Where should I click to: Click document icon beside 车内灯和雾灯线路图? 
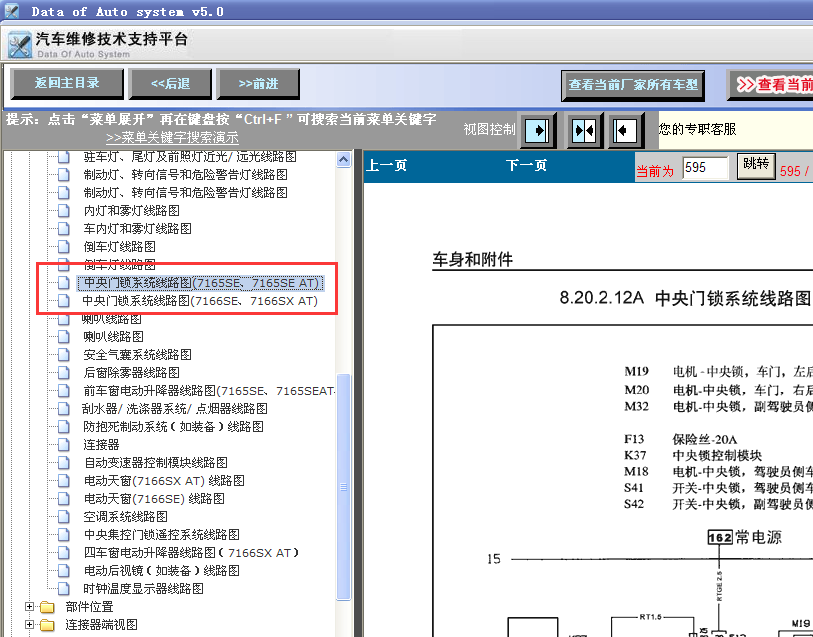pyautogui.click(x=64, y=229)
